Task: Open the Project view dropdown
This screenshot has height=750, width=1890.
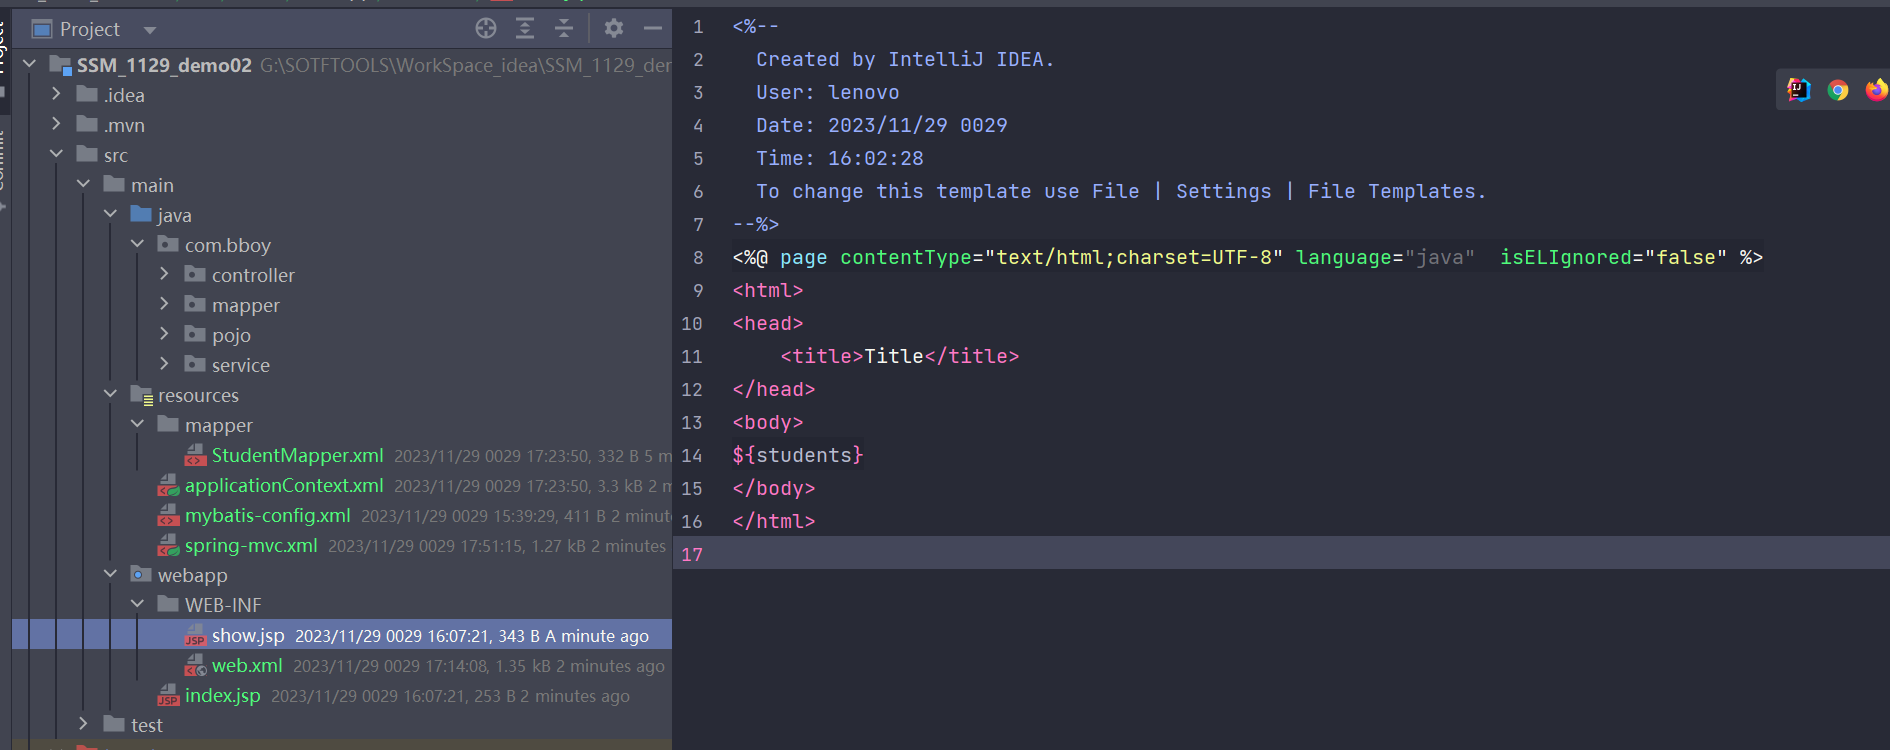Action: tap(150, 30)
